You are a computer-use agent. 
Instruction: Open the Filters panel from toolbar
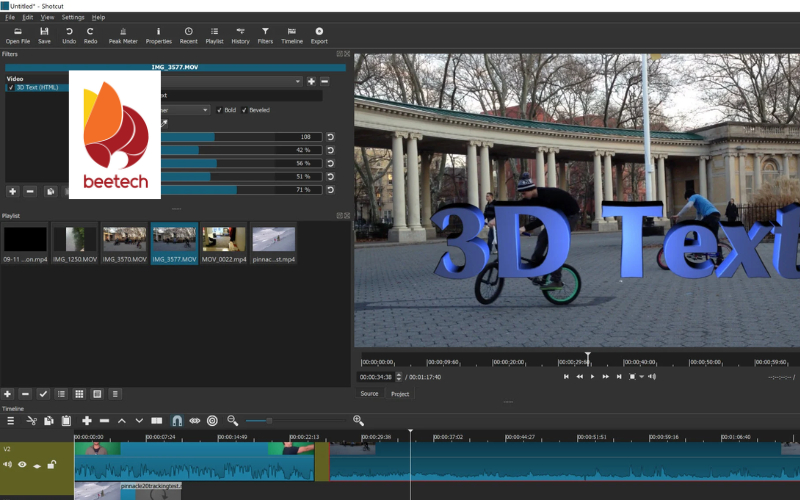(x=265, y=36)
